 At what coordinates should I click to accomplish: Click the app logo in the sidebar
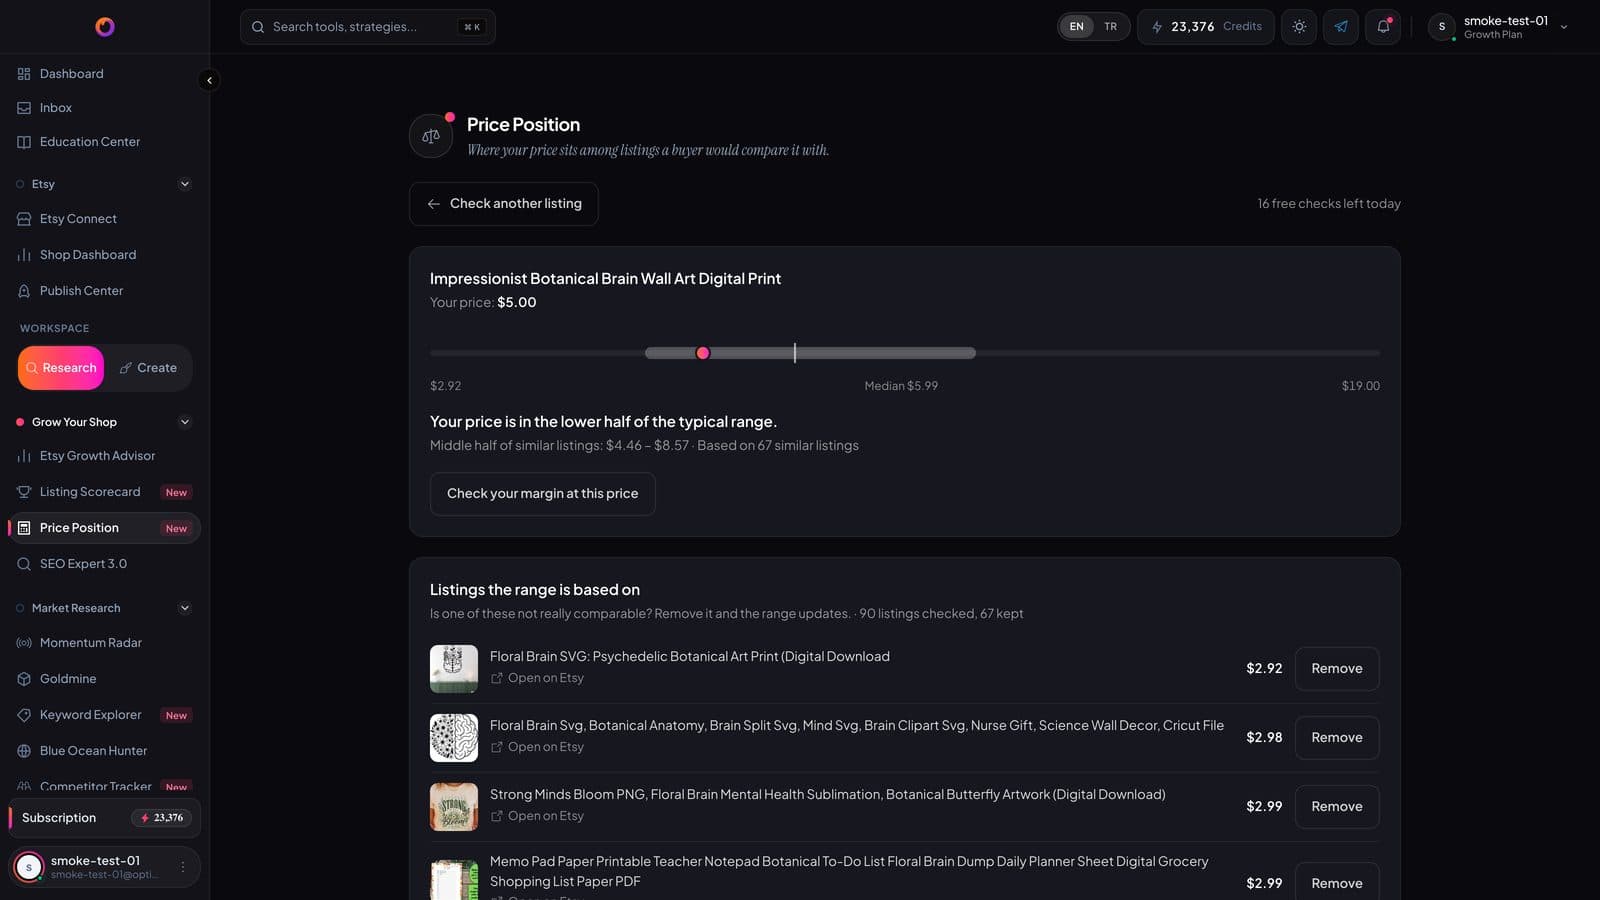point(105,27)
